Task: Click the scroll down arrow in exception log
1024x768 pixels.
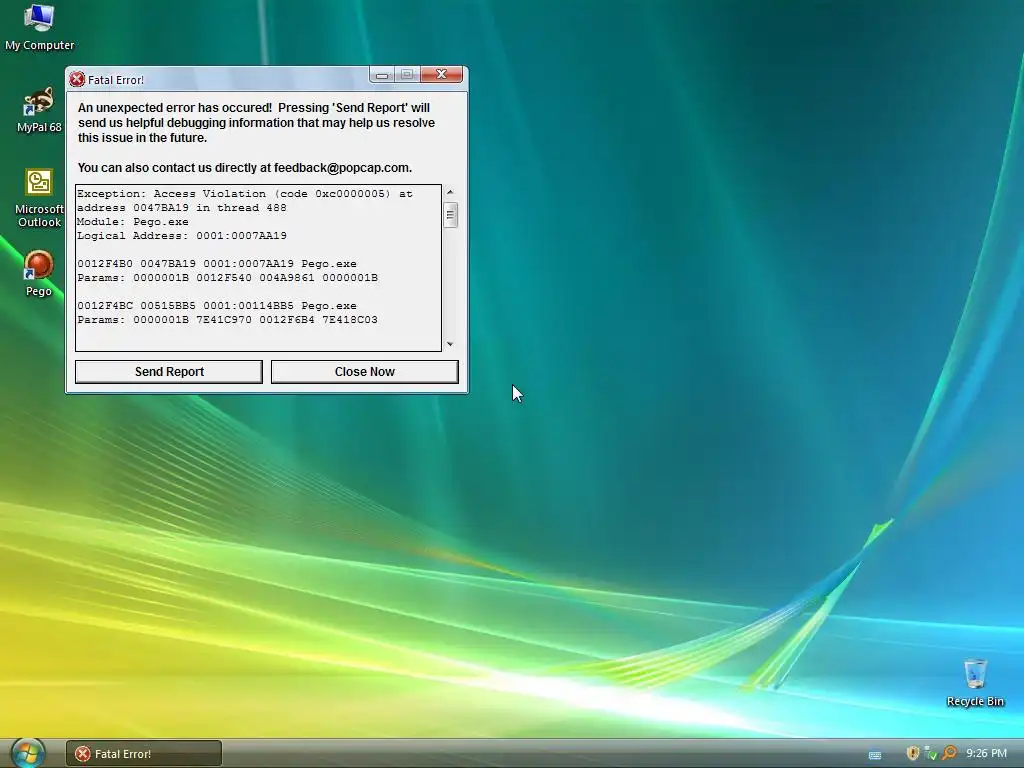Action: pos(450,344)
